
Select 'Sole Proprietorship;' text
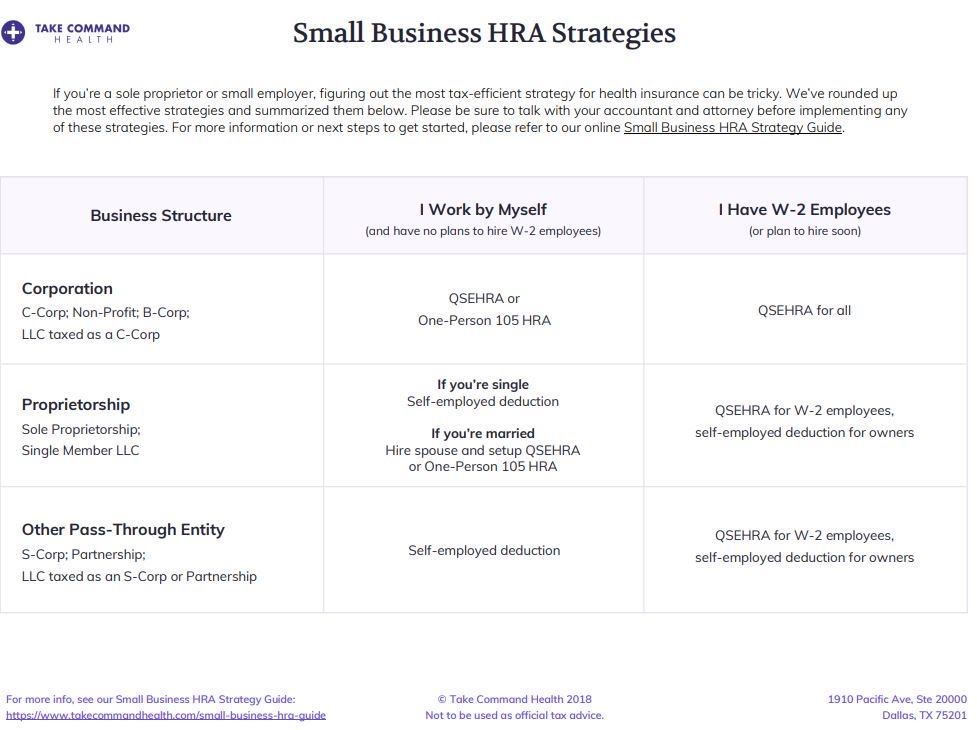81,429
